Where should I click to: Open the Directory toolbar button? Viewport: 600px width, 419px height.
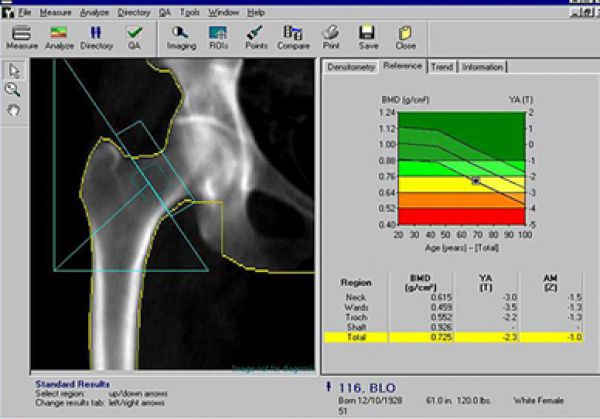[98, 36]
